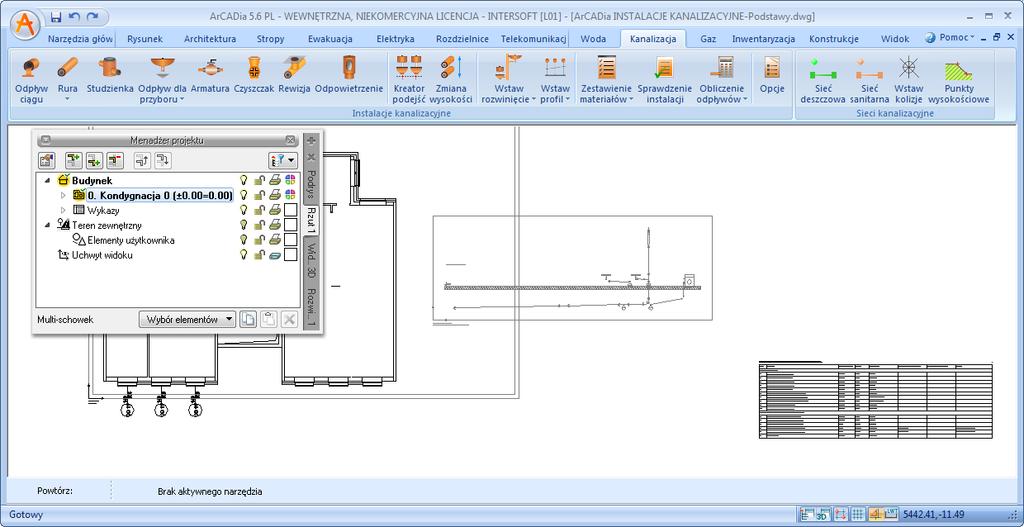The width and height of the screenshot is (1024, 527).
Task: Open the Pomoc dropdown menu
Action: click(x=956, y=38)
